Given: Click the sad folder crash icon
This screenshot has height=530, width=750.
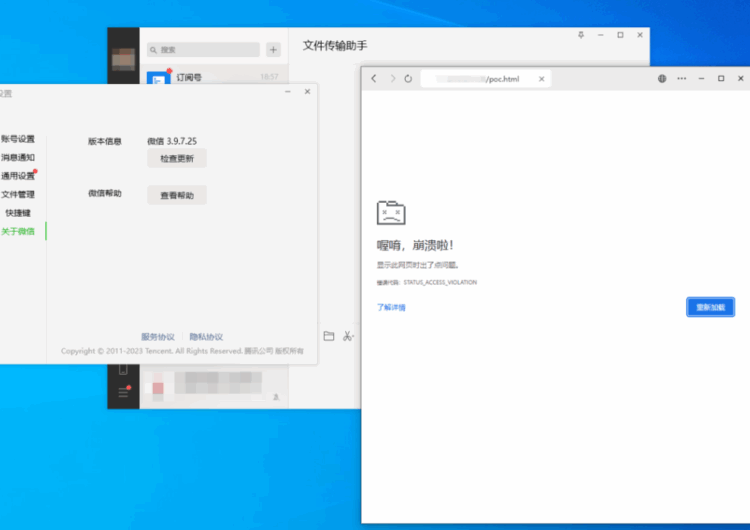Looking at the screenshot, I should coord(391,213).
